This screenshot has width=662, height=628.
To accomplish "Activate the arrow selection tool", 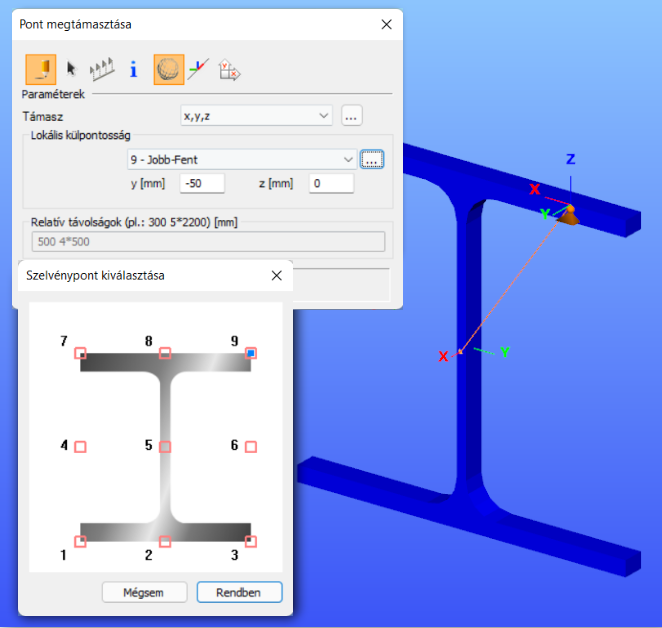I will [x=71, y=69].
